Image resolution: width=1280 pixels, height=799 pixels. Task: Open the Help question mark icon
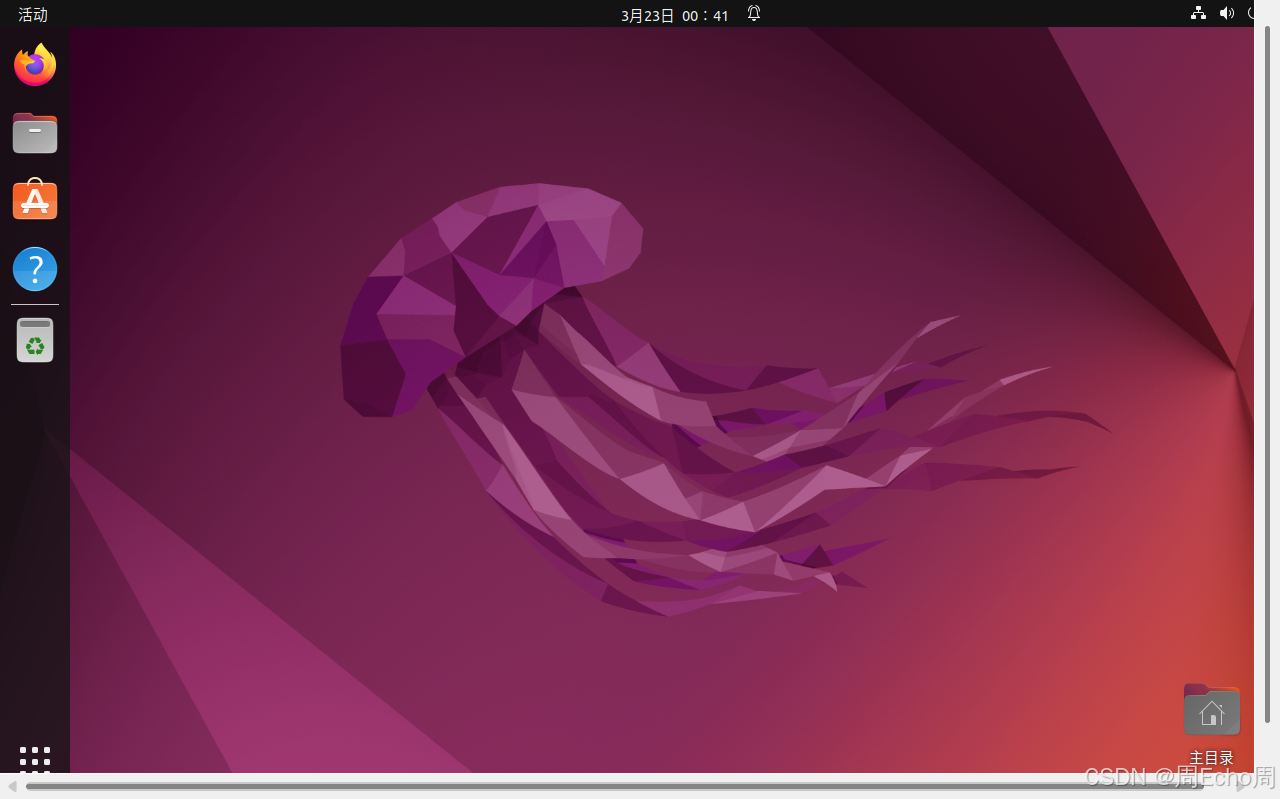(35, 269)
